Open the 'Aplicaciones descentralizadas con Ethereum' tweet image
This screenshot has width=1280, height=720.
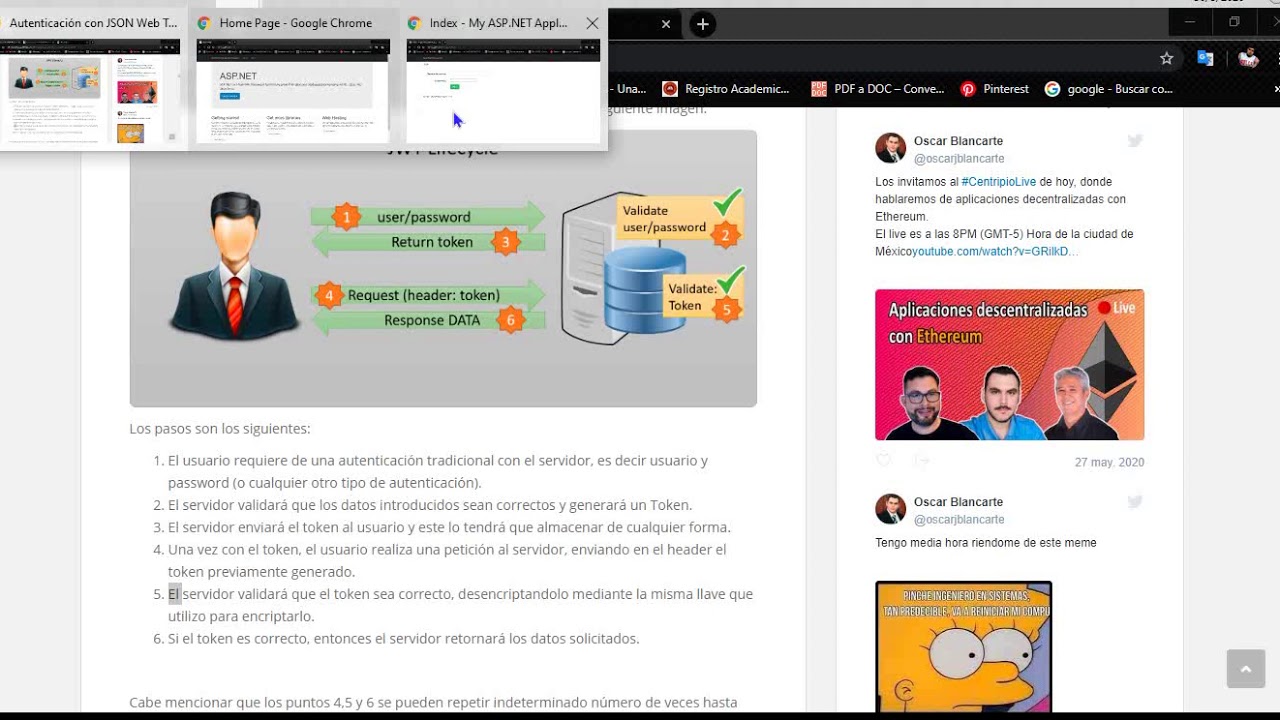(1009, 365)
